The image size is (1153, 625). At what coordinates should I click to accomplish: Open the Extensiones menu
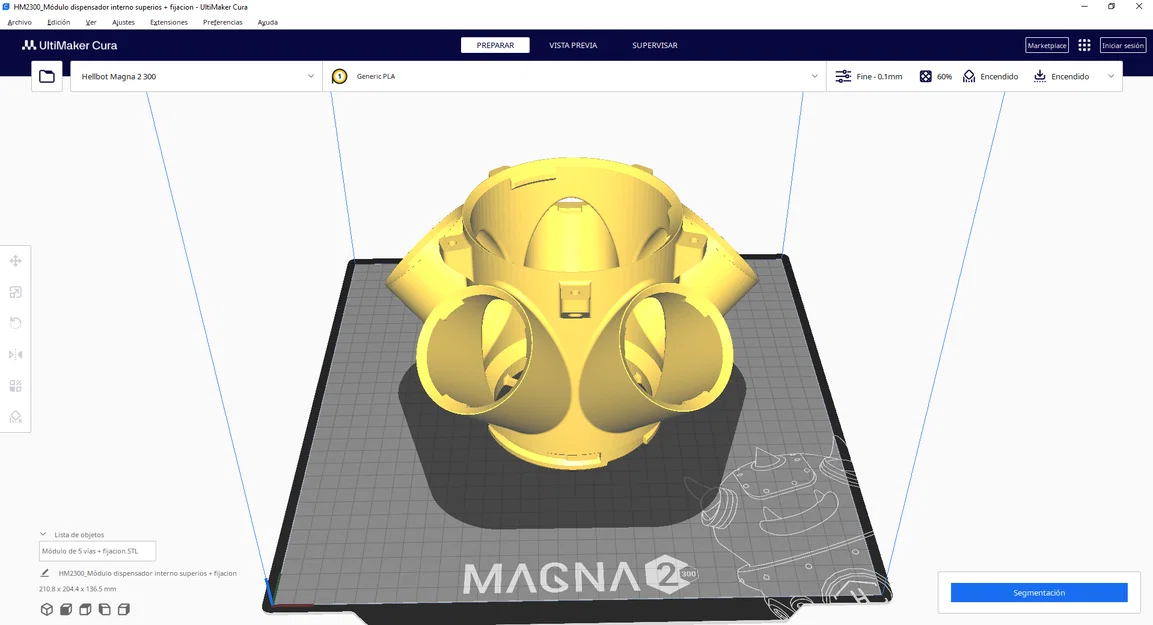click(x=169, y=22)
